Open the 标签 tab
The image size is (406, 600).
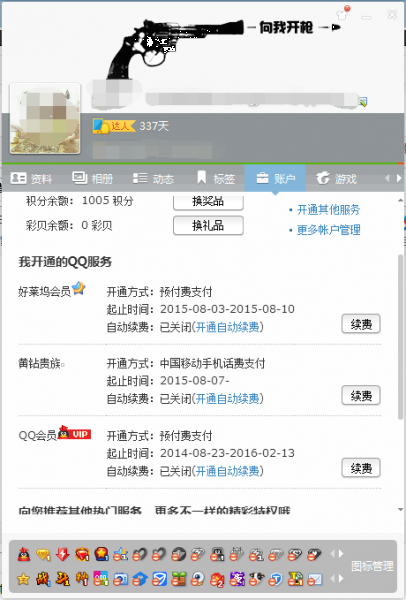(x=216, y=178)
